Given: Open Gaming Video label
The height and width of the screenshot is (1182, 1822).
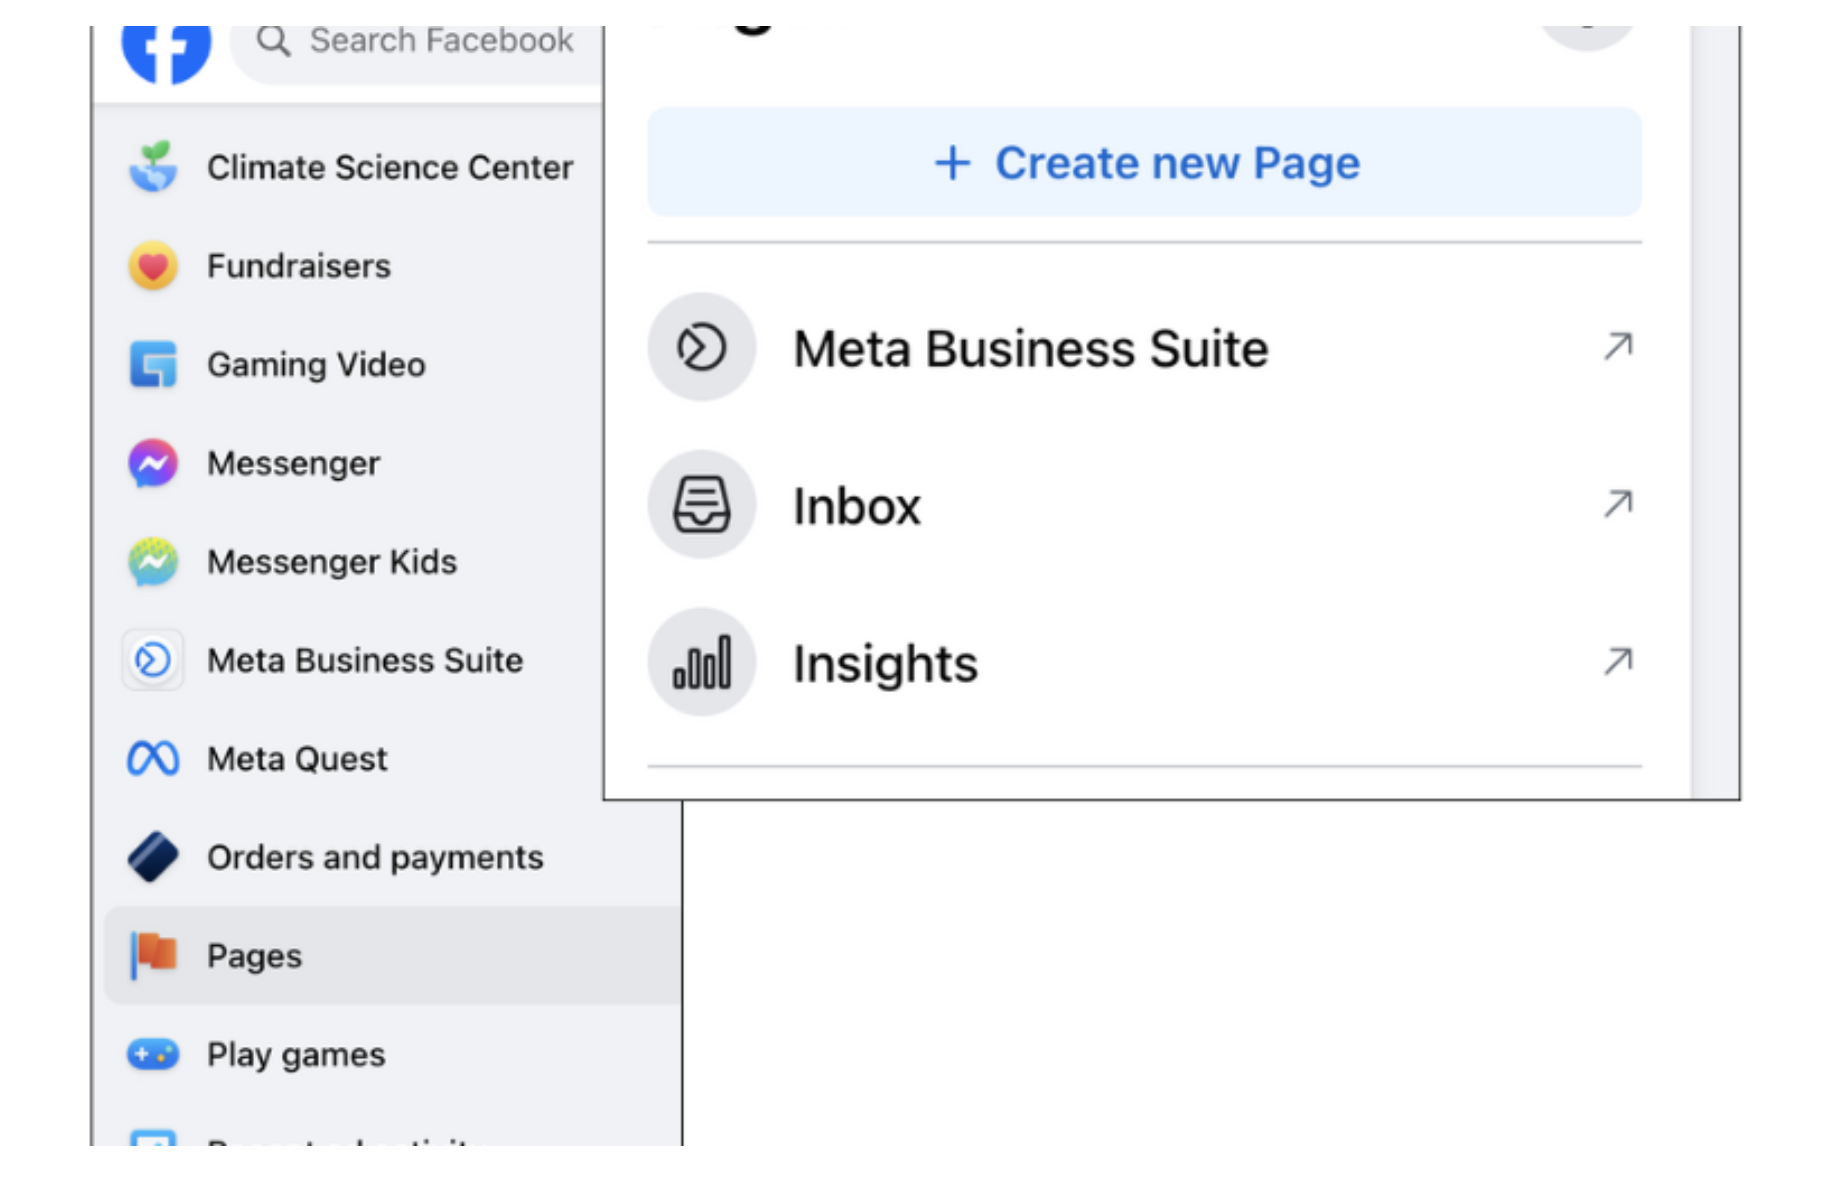Looking at the screenshot, I should (316, 365).
